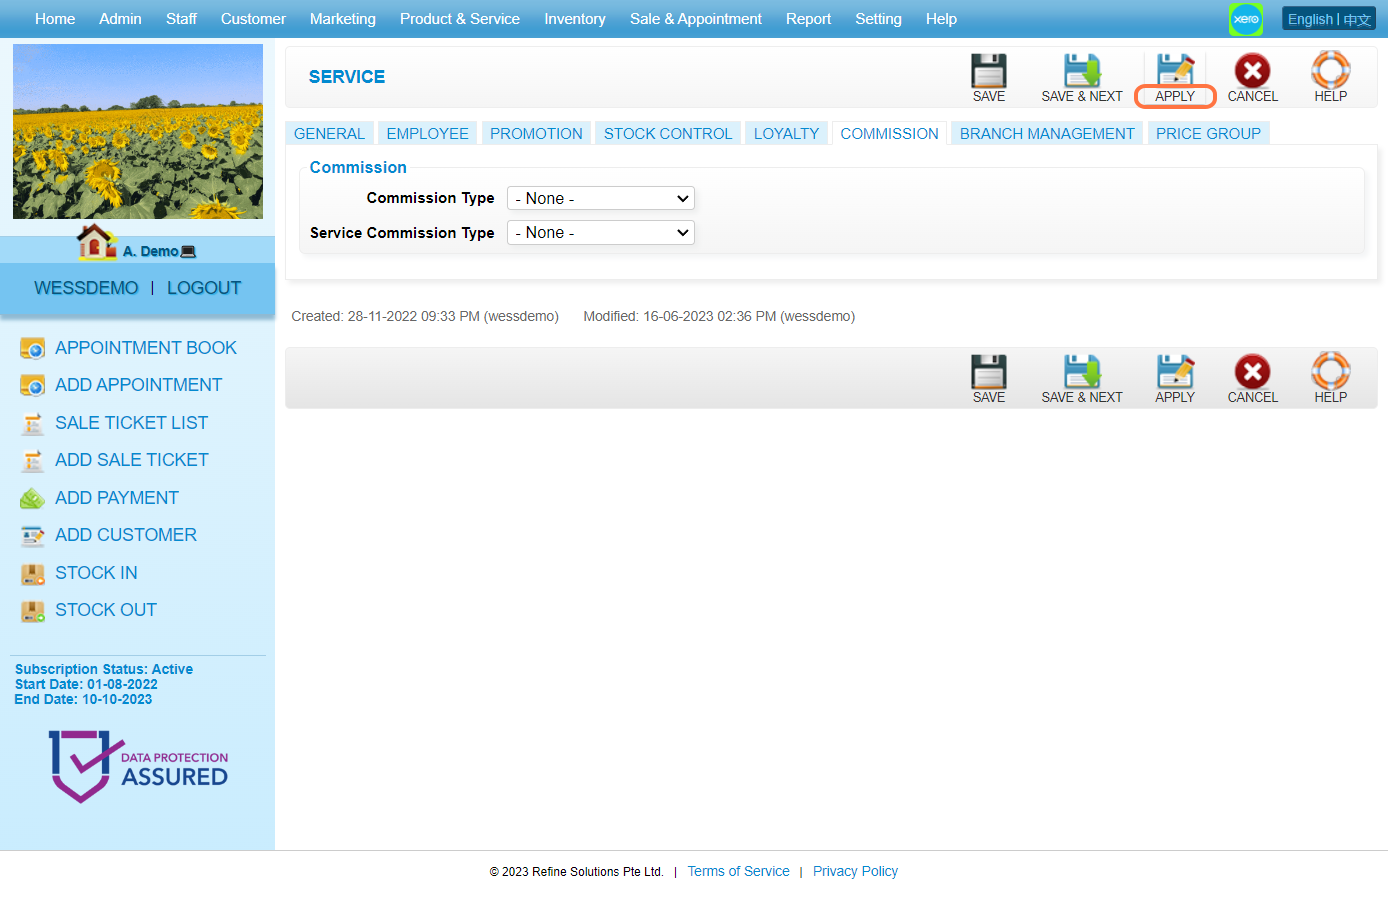
Task: Open the Service Commission Type dropdown
Action: 600,232
